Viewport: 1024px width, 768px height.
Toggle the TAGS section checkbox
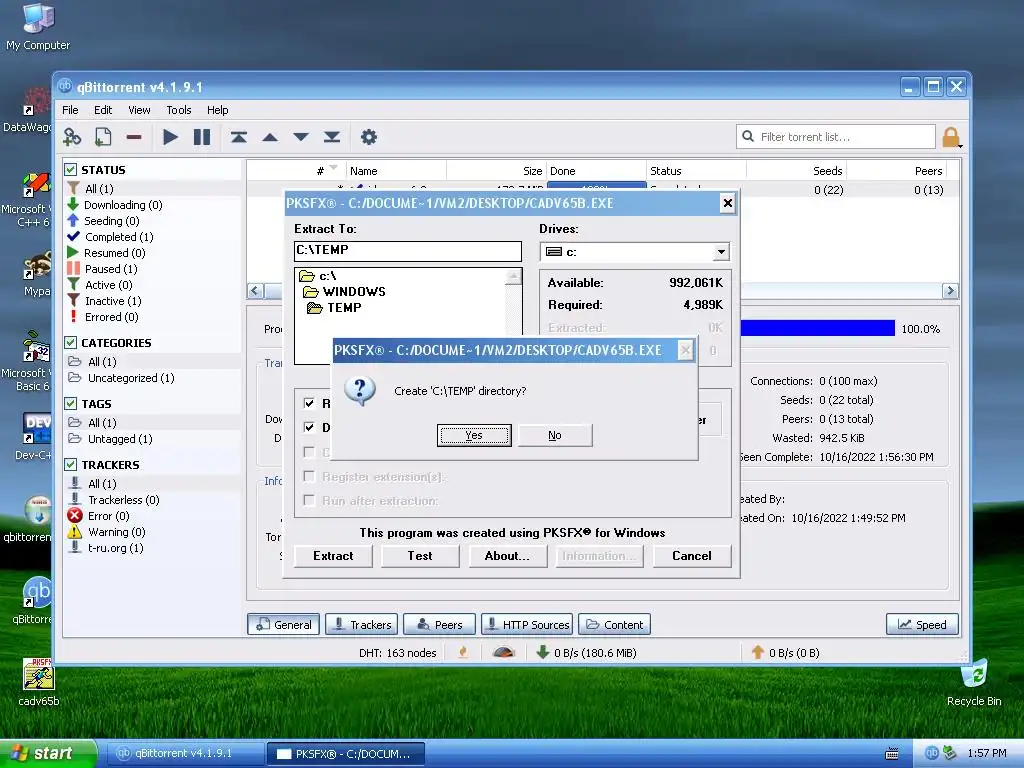(71, 404)
